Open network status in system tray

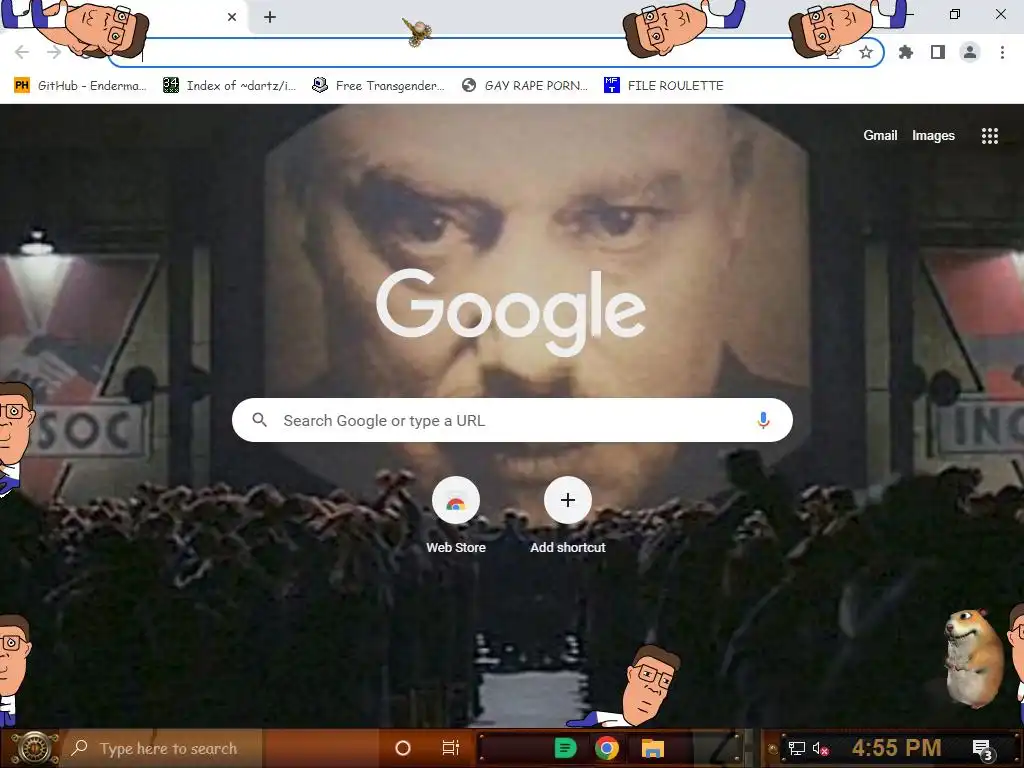click(796, 748)
